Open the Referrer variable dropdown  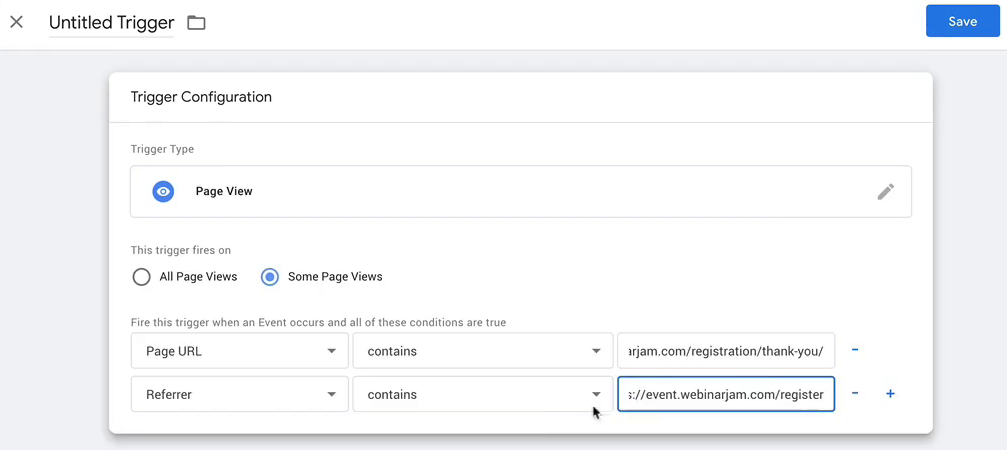pos(240,394)
